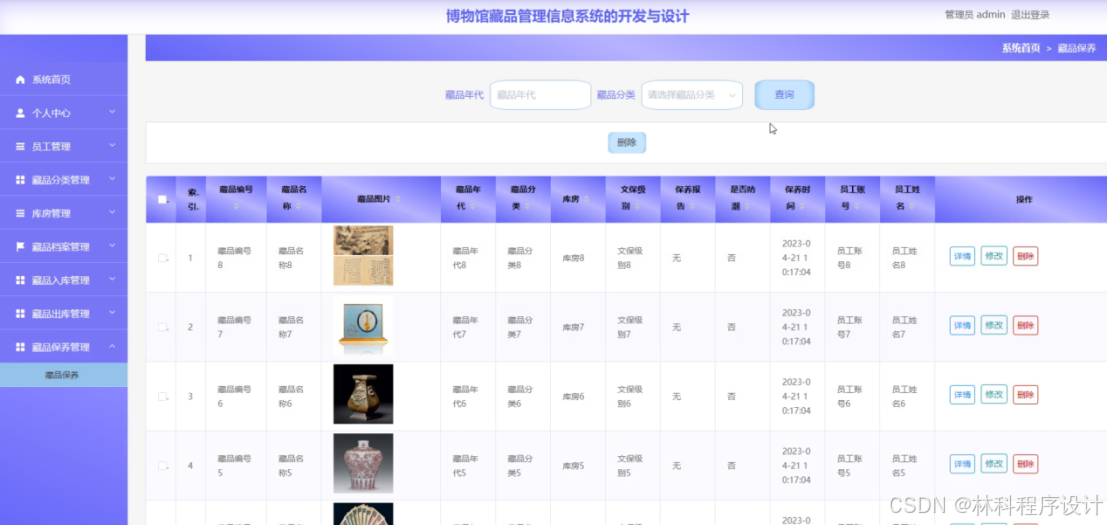
Task: Click the flag icon beside 藏品档案管理
Action: click(20, 247)
